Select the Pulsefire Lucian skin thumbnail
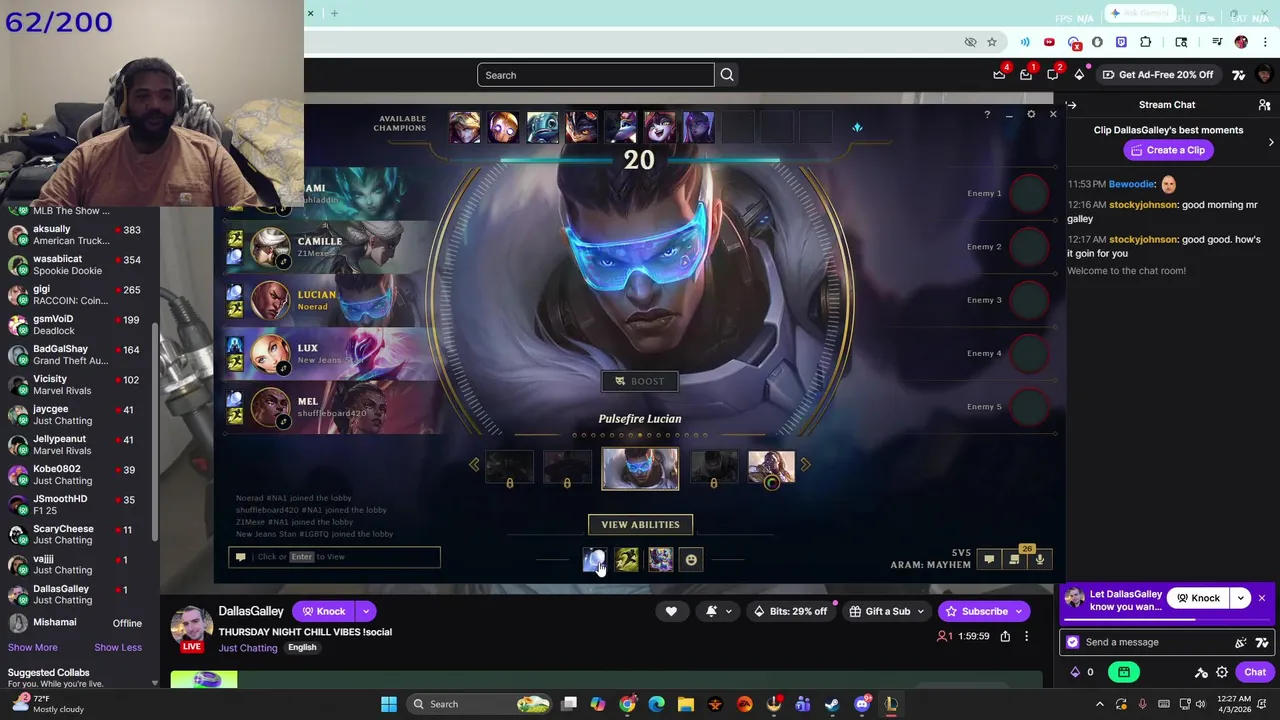Viewport: 1280px width, 720px height. coord(640,469)
